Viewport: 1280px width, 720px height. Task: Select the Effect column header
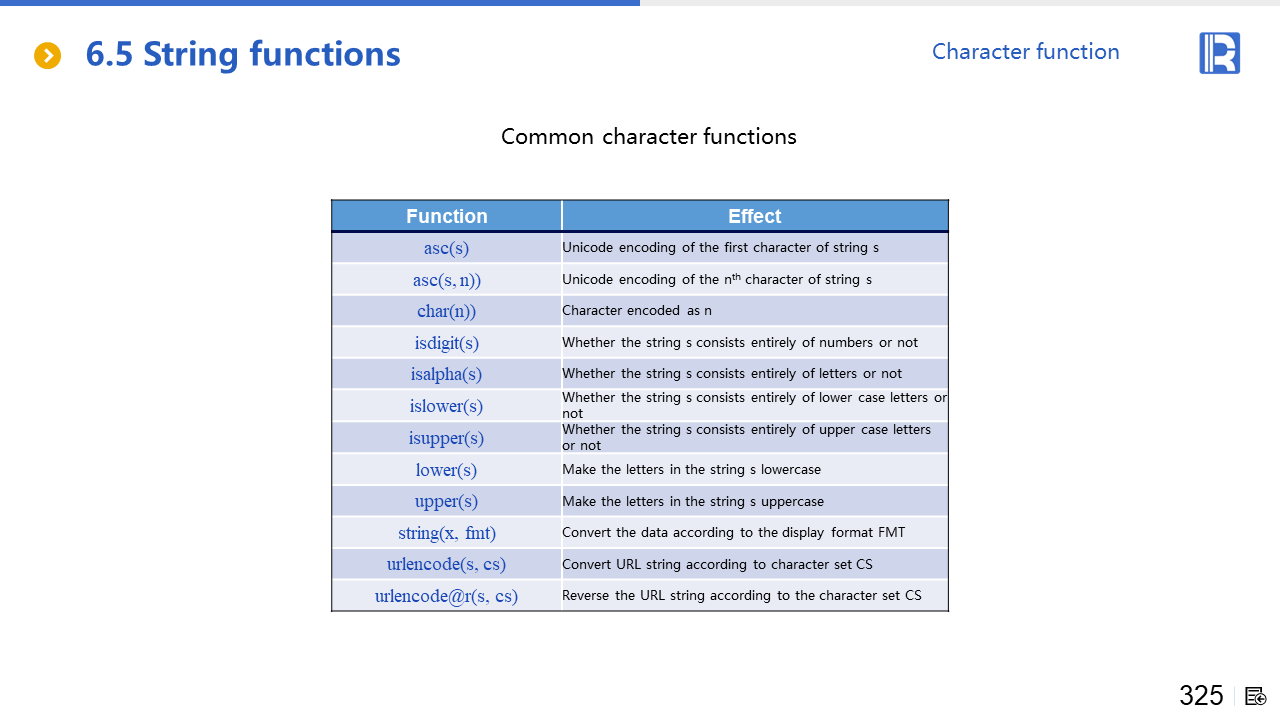(754, 216)
